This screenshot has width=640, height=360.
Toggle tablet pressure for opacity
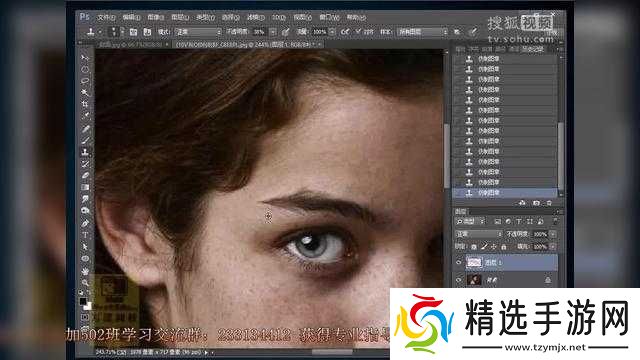(x=286, y=32)
